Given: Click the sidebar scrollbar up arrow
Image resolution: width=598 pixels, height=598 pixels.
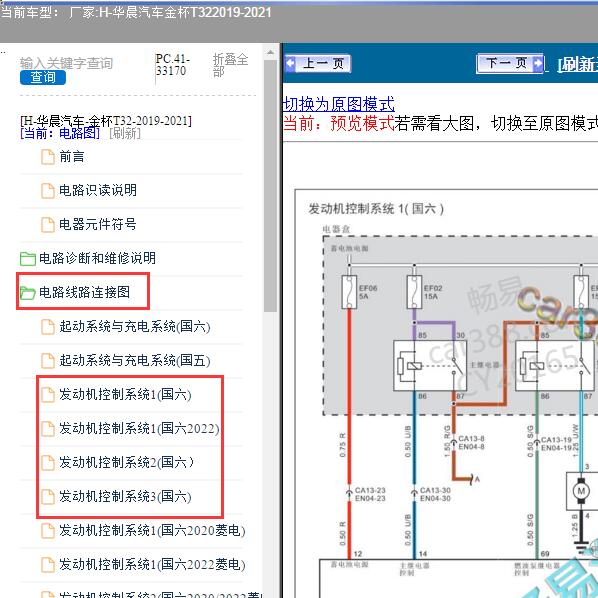Looking at the screenshot, I should point(270,52).
